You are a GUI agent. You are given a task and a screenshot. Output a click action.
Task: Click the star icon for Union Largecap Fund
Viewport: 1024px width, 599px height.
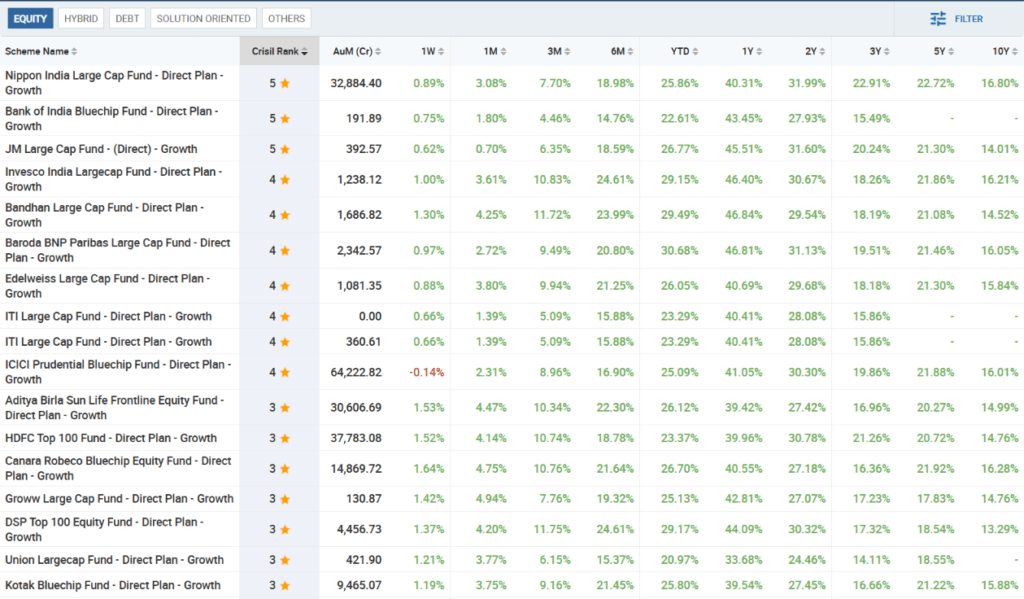click(x=285, y=560)
